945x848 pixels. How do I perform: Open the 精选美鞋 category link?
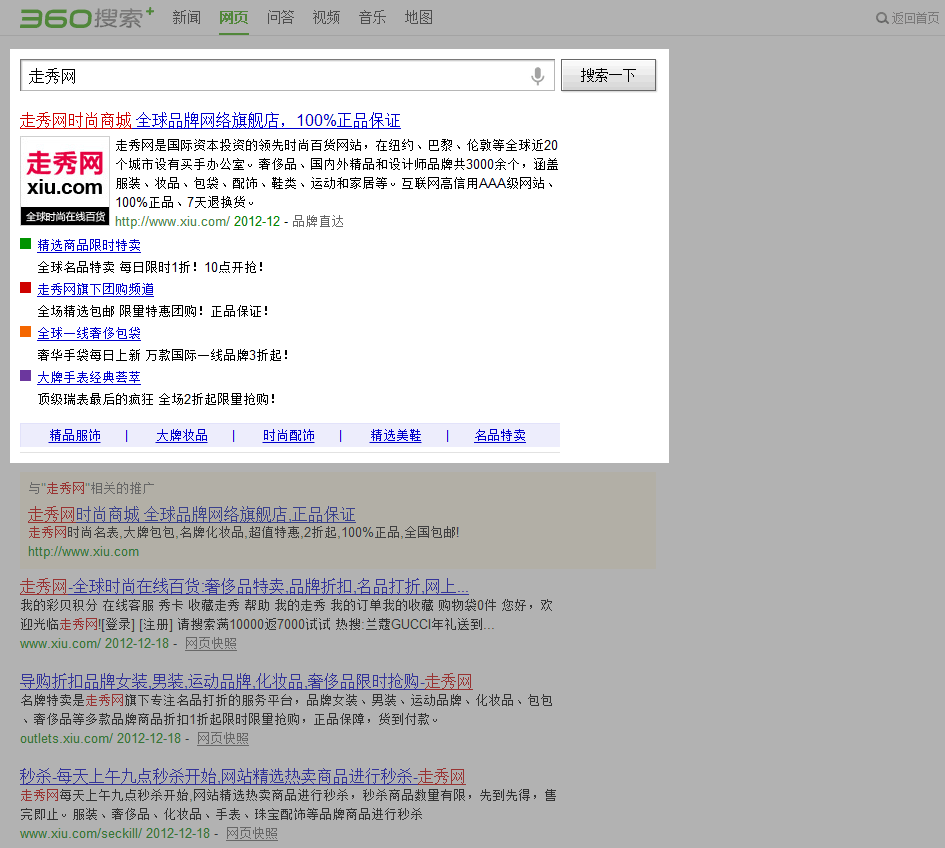[x=395, y=435]
